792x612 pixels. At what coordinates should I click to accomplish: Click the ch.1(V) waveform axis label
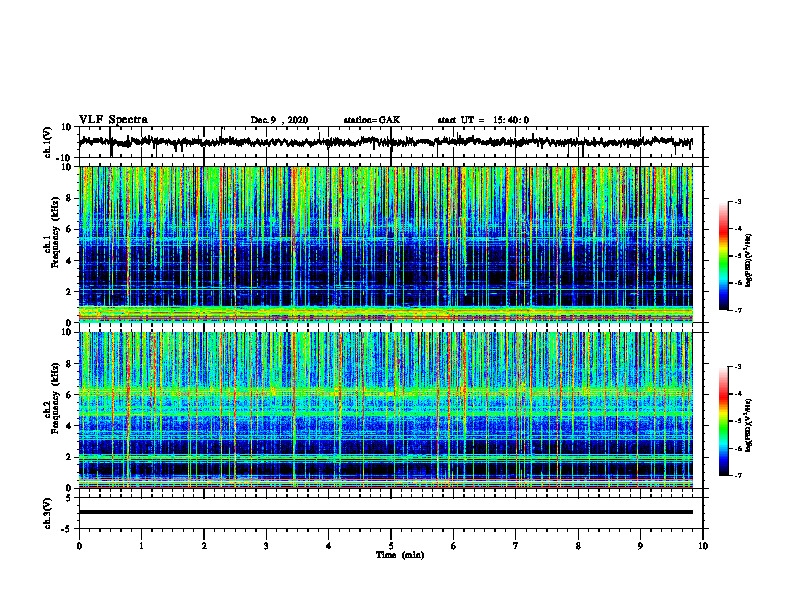48,142
